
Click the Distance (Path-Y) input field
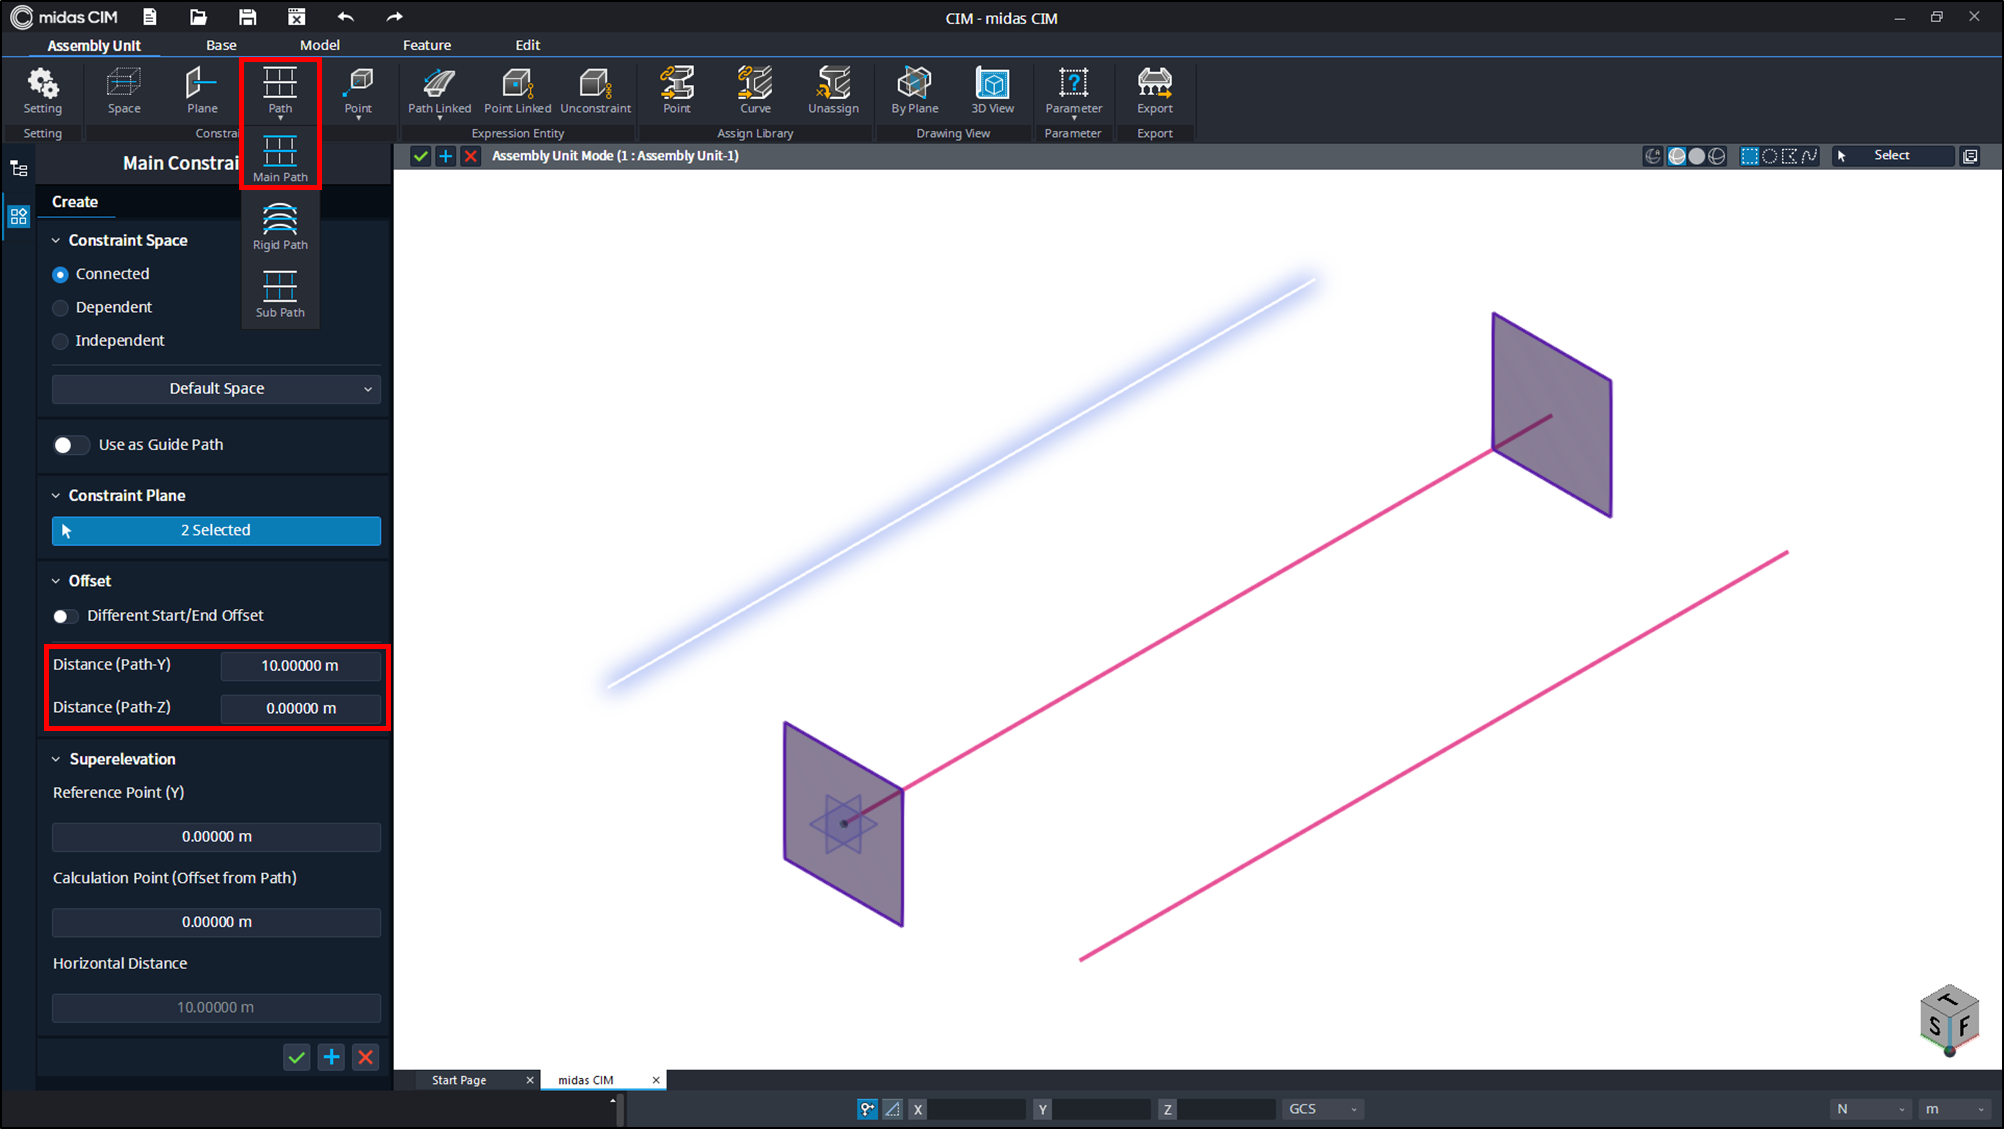coord(300,666)
